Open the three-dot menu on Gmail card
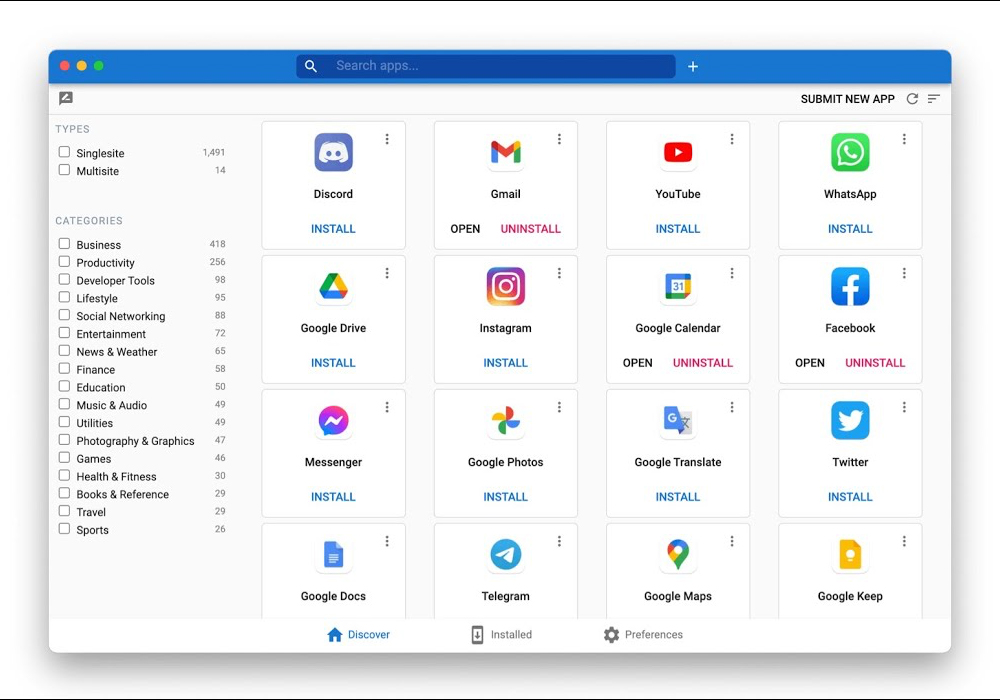The width and height of the screenshot is (1000, 700). point(559,139)
